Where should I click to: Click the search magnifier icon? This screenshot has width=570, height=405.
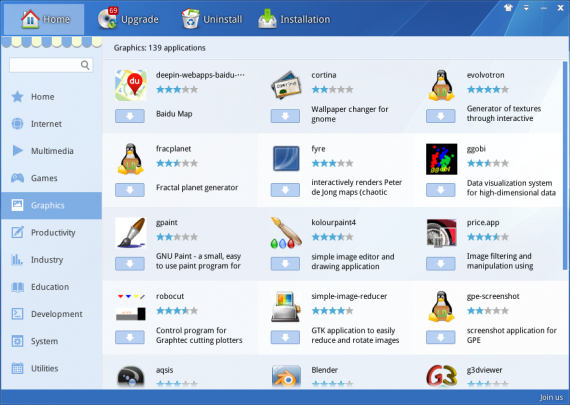85,65
